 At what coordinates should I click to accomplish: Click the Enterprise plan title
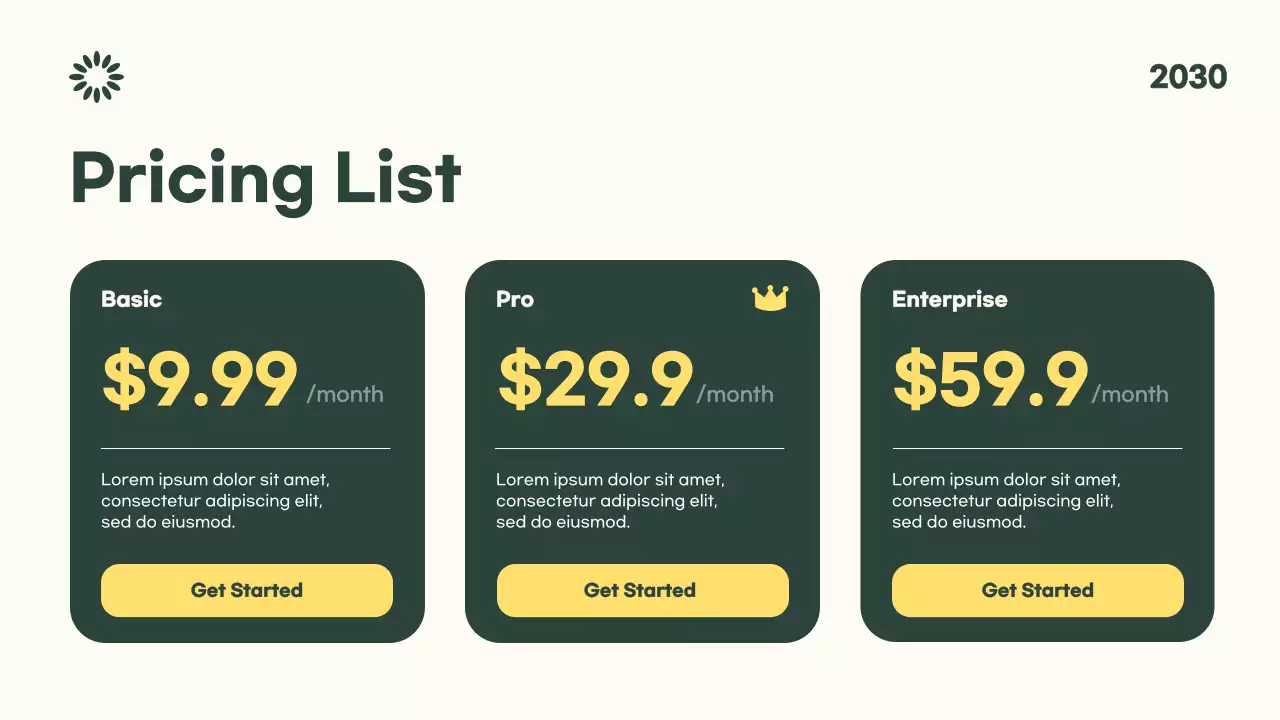(949, 299)
